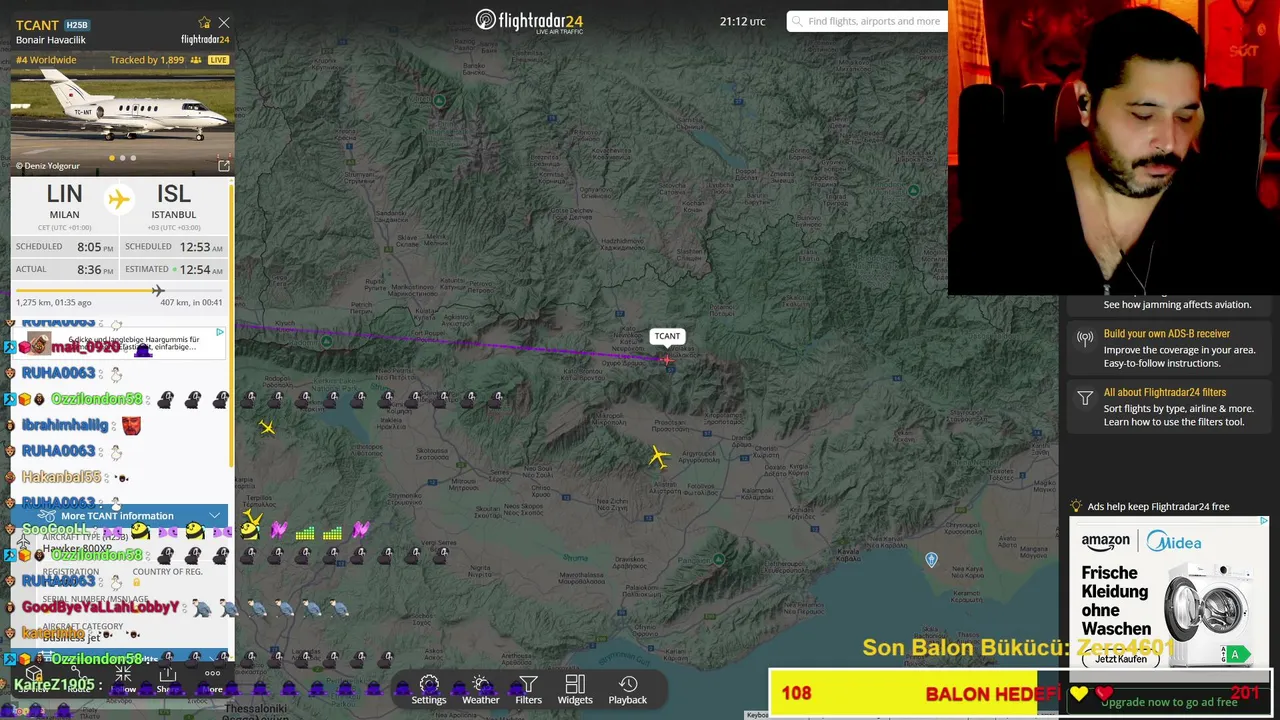Click the search magnifier icon
Image resolution: width=1280 pixels, height=720 pixels.
pyautogui.click(x=797, y=21)
